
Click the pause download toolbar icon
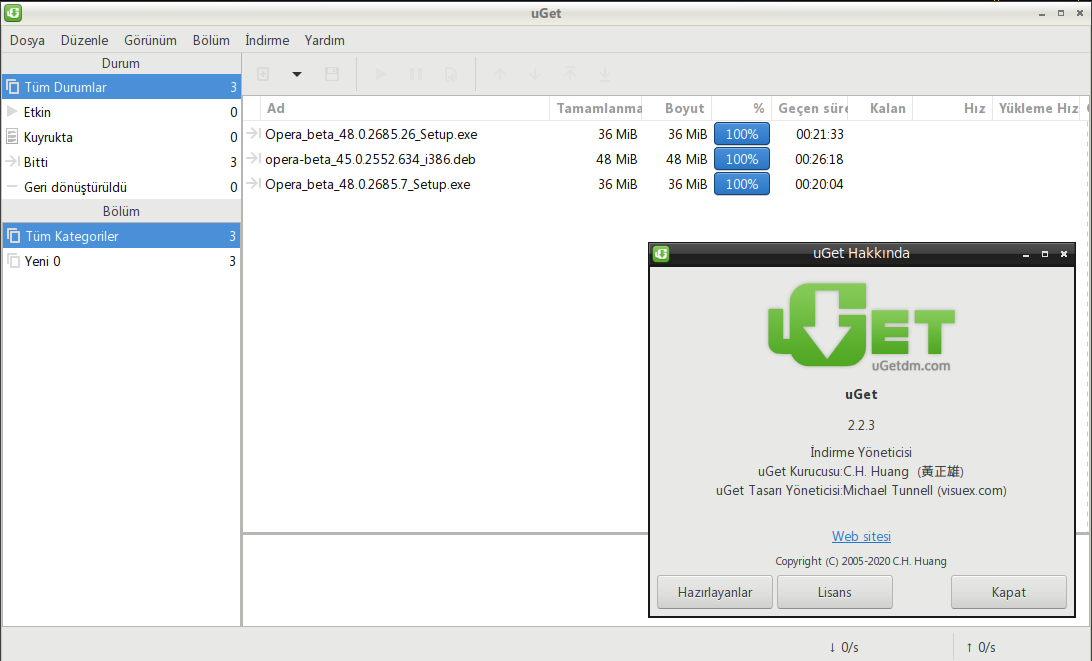tap(416, 74)
